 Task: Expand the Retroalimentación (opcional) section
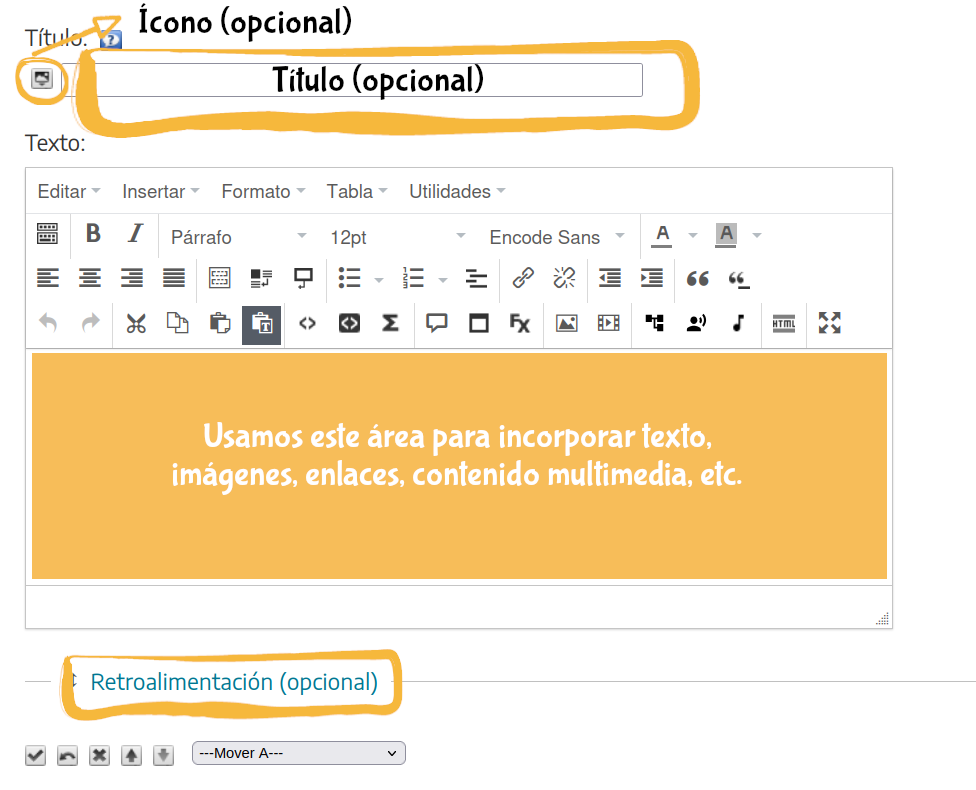pos(234,682)
